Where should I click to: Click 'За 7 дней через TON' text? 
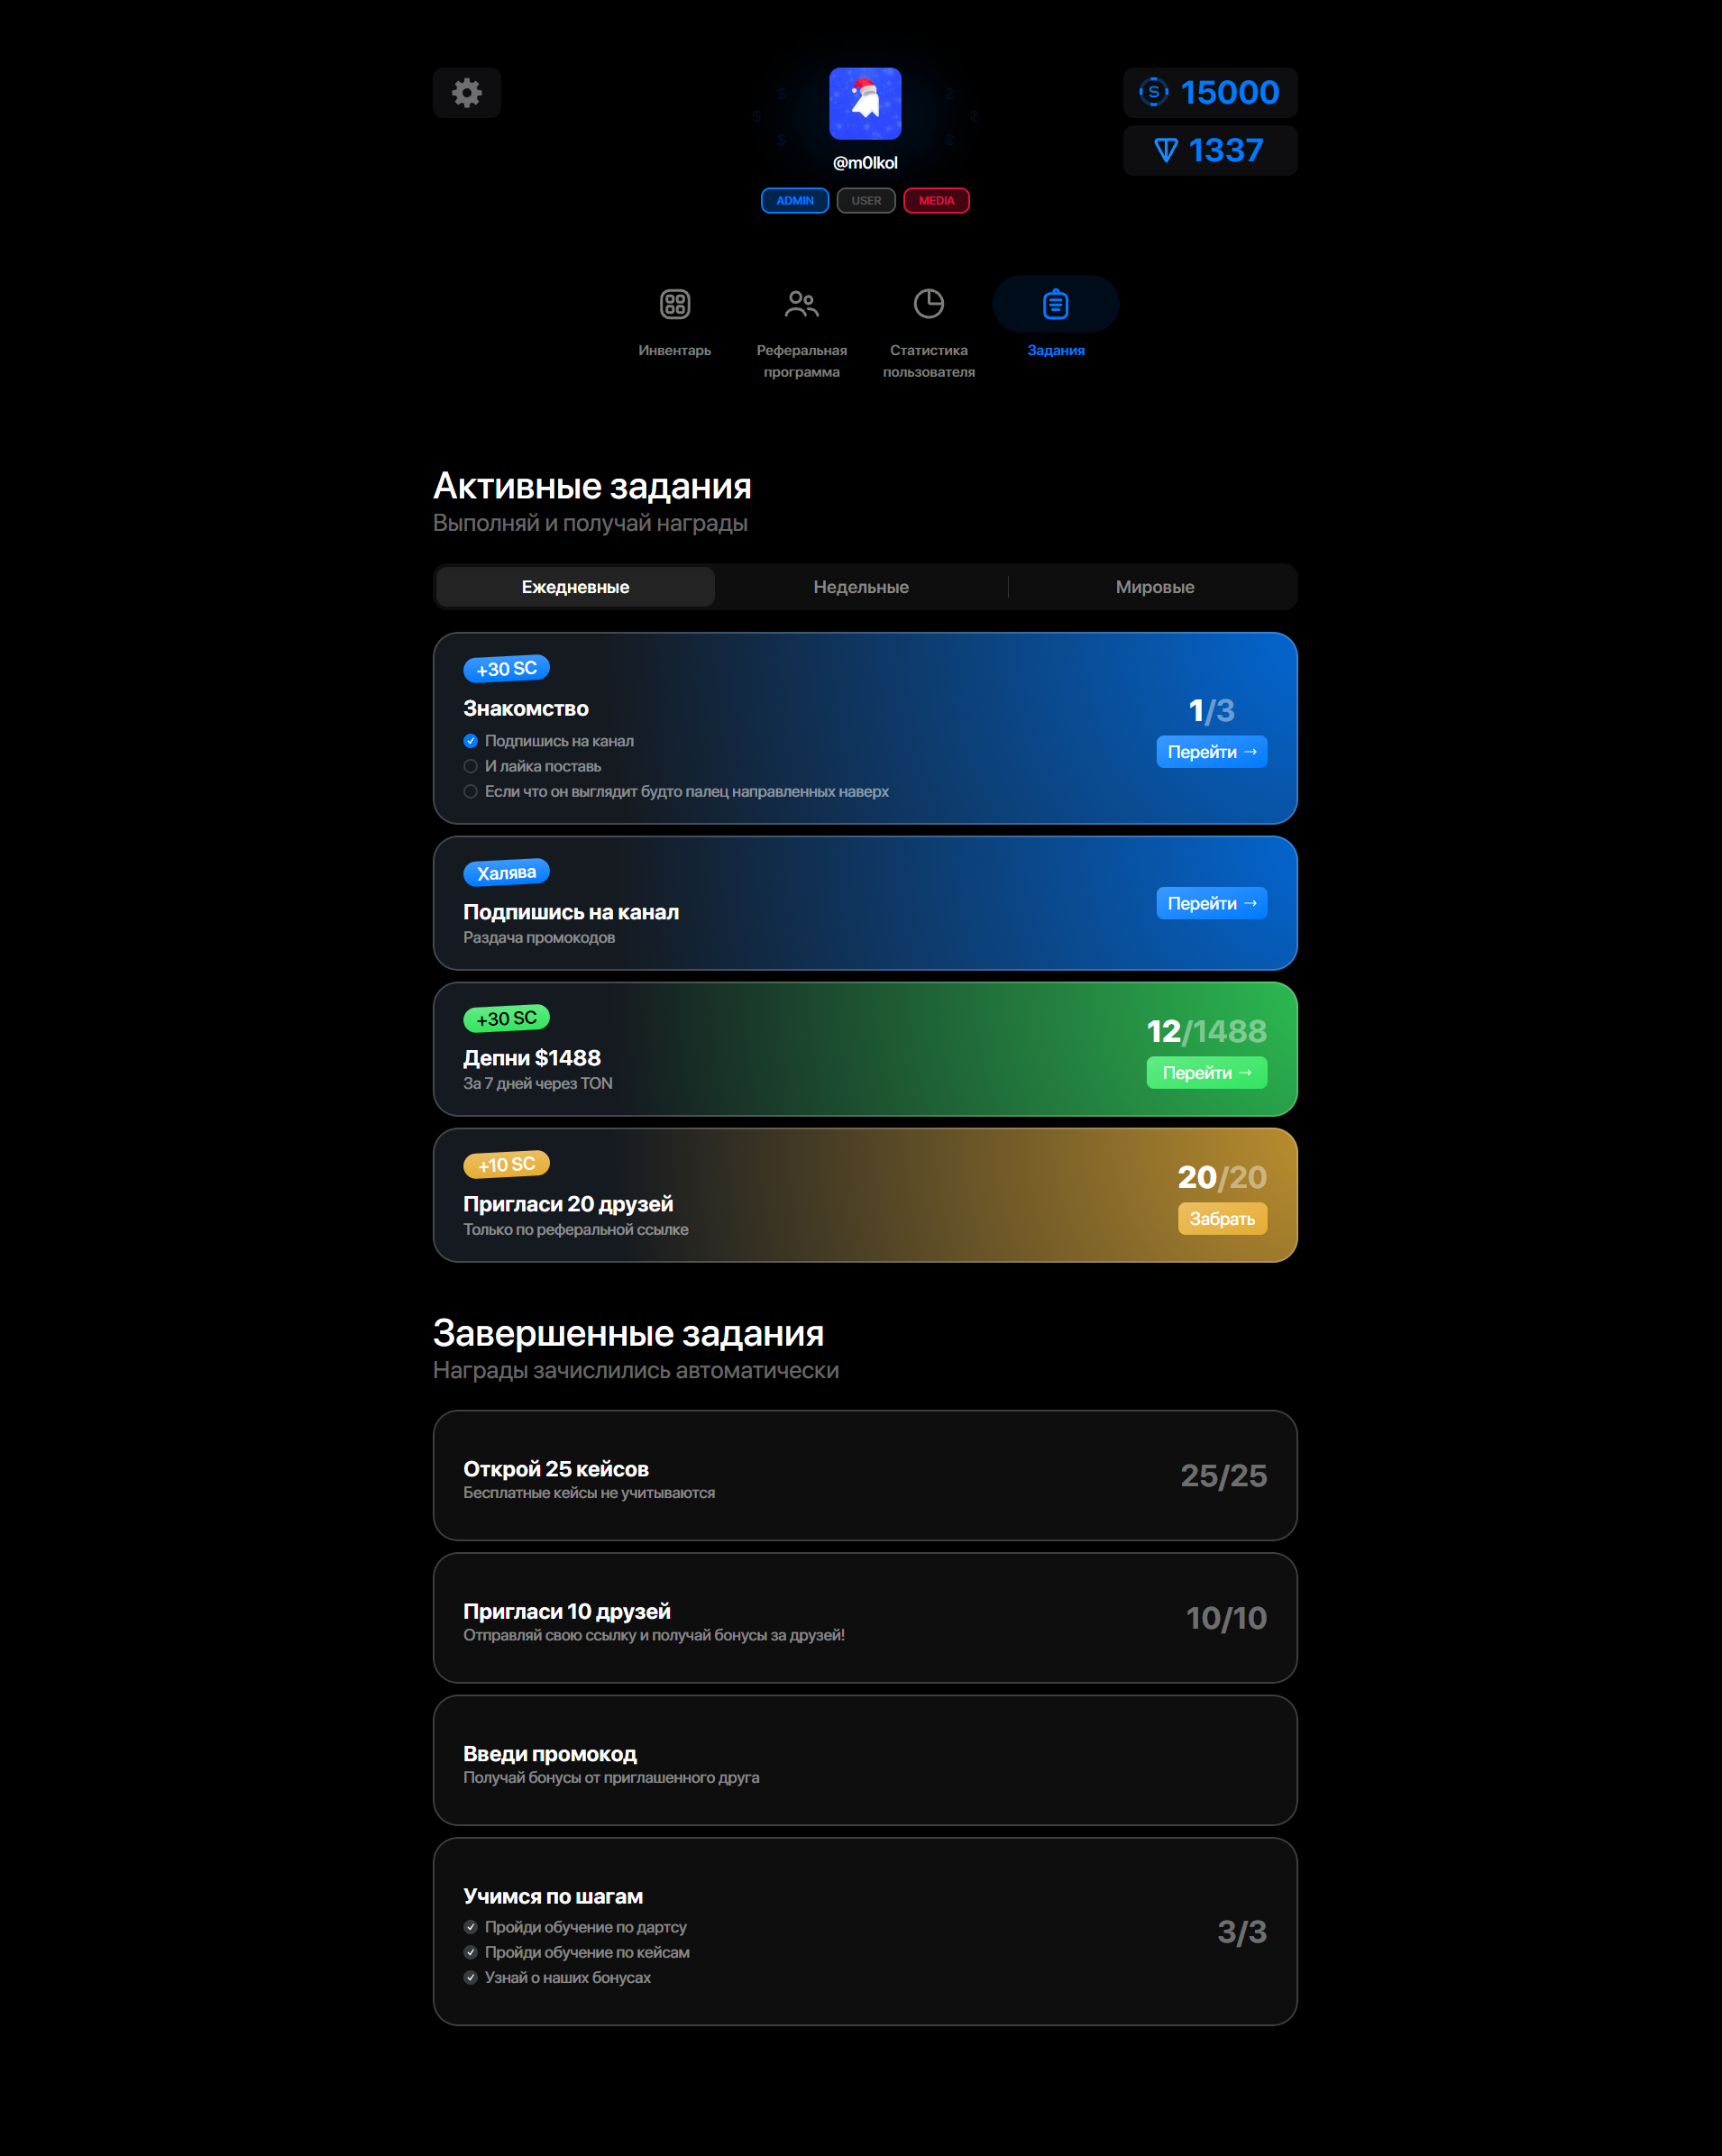pyautogui.click(x=538, y=1084)
